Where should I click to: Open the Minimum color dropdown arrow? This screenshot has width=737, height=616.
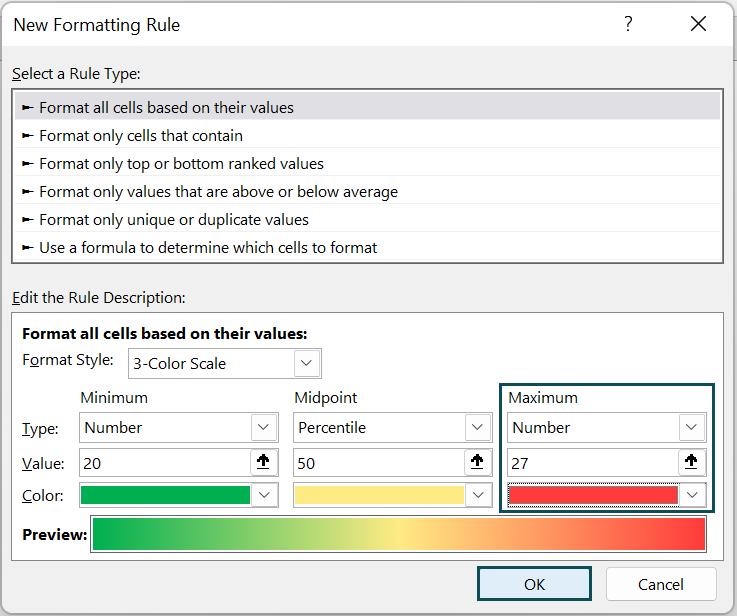click(265, 495)
